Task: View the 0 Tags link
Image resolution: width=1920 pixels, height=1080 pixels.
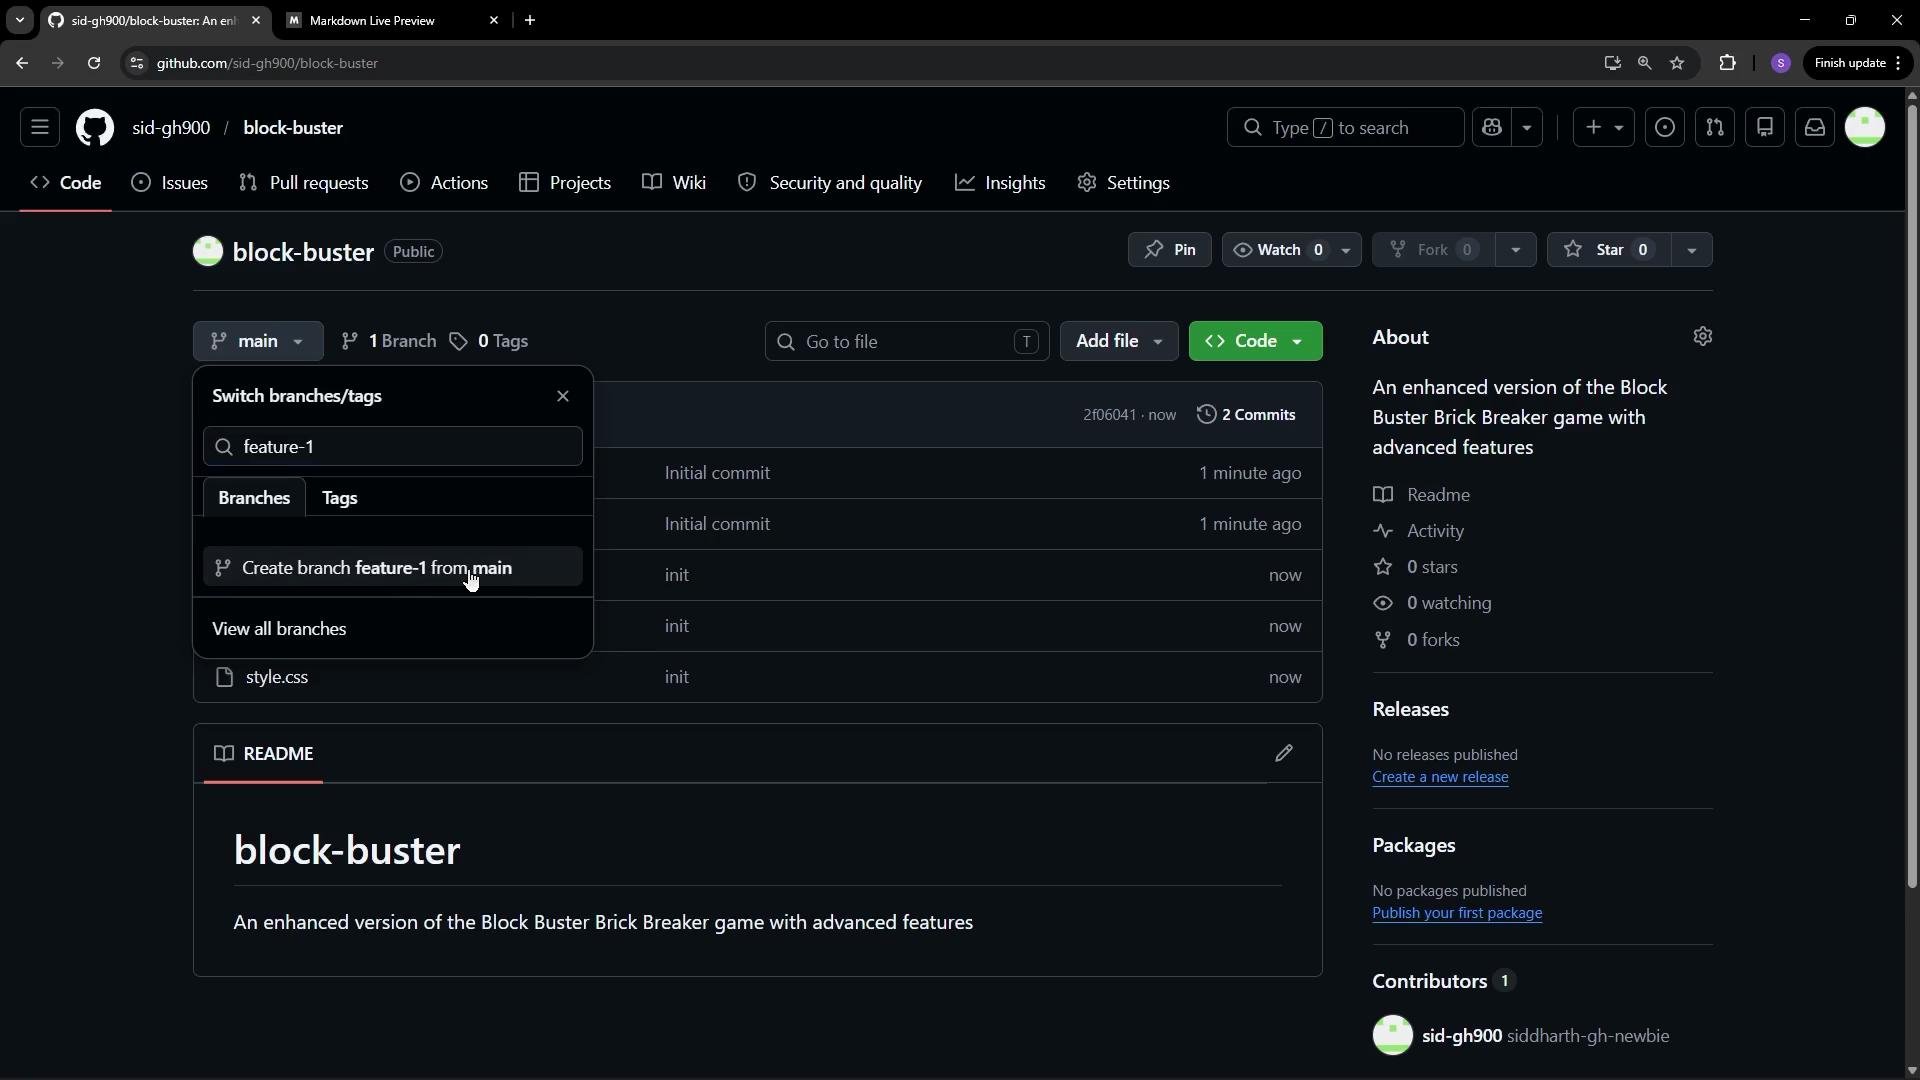Action: click(489, 341)
